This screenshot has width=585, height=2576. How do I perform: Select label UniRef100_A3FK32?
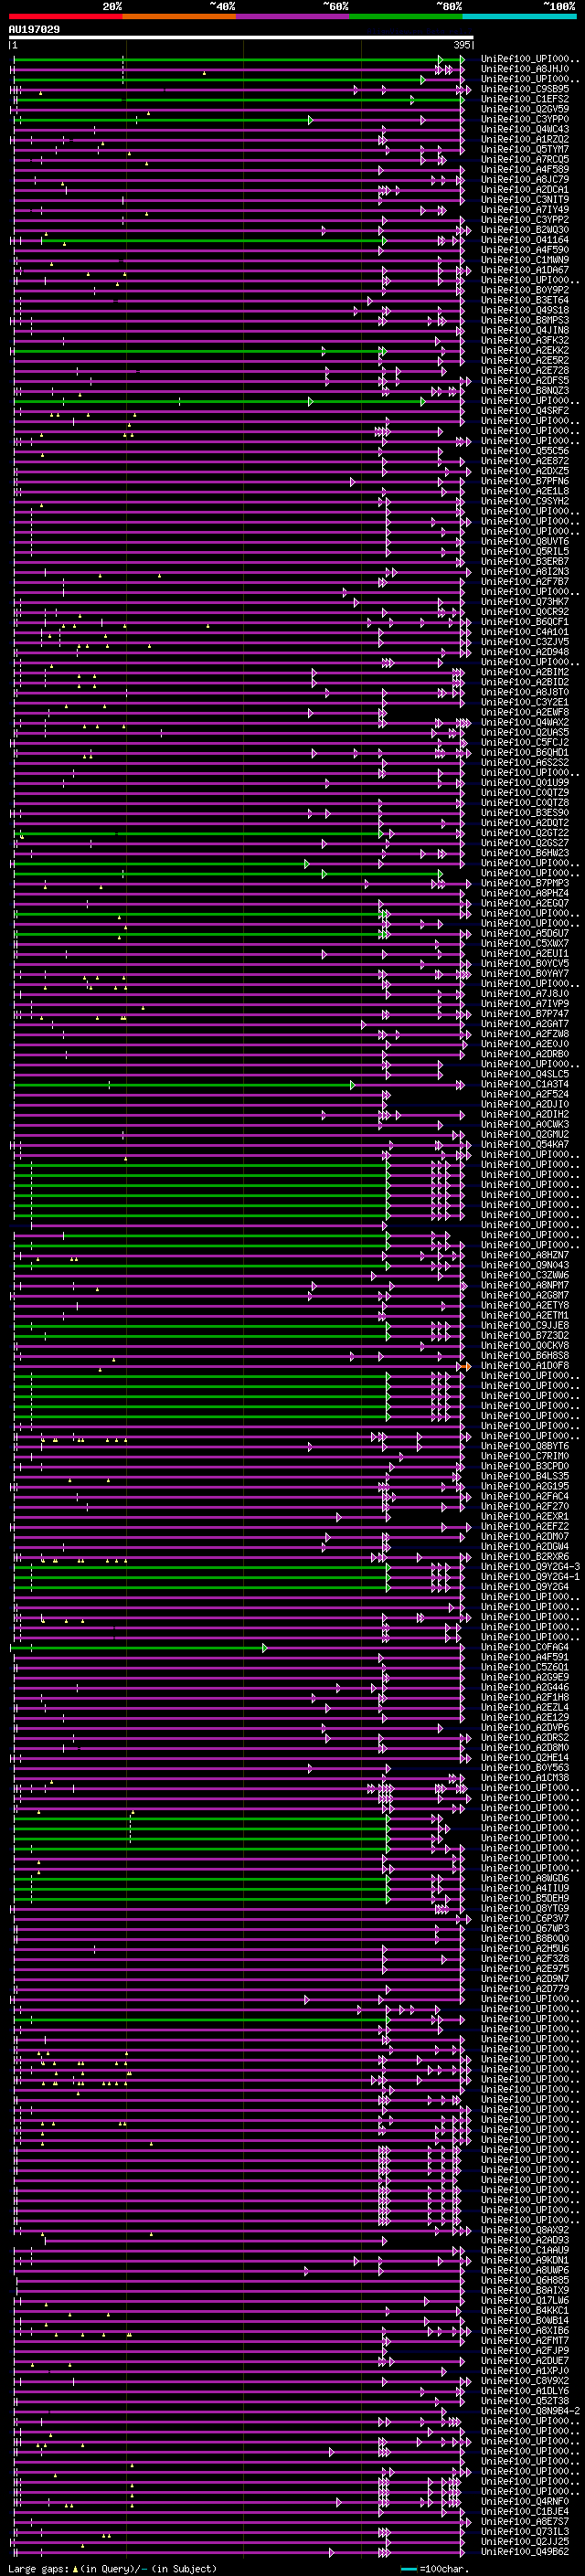click(525, 340)
